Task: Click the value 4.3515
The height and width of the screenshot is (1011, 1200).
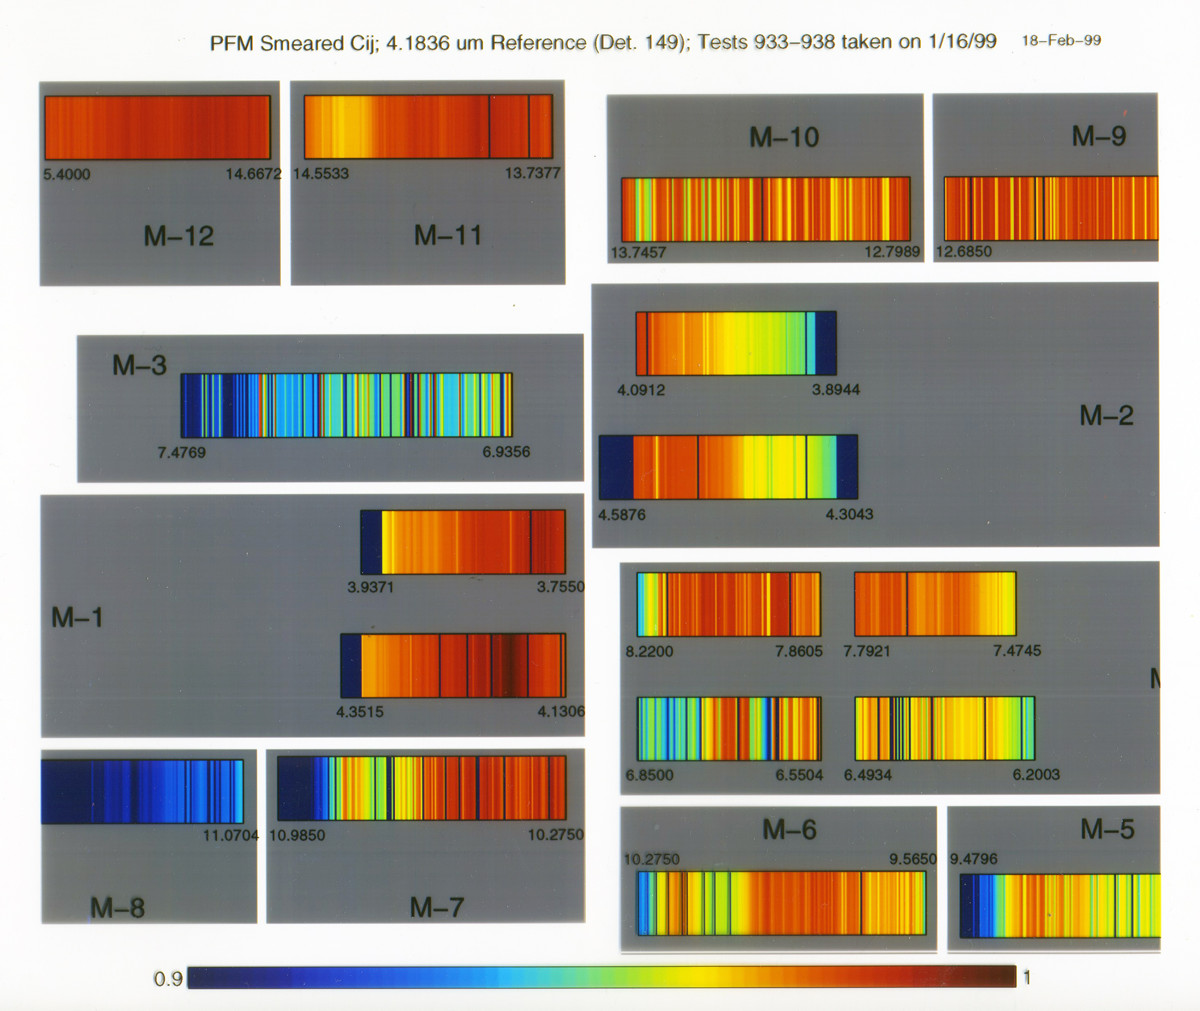Action: [x=359, y=712]
